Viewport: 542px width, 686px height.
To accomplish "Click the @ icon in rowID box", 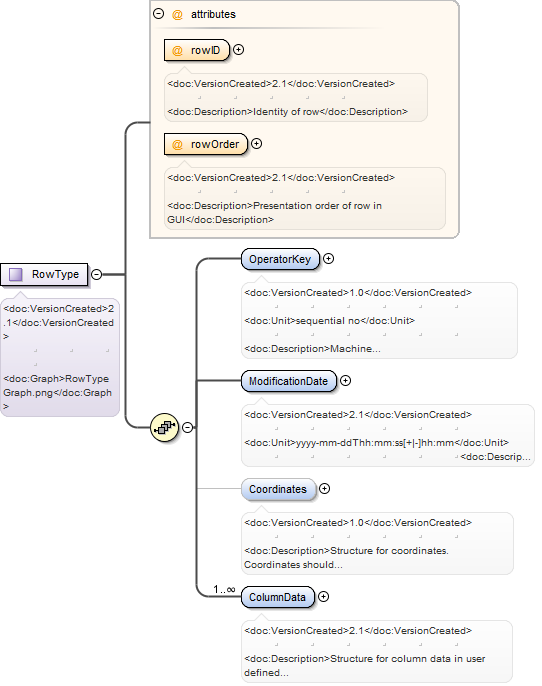I will [177, 51].
